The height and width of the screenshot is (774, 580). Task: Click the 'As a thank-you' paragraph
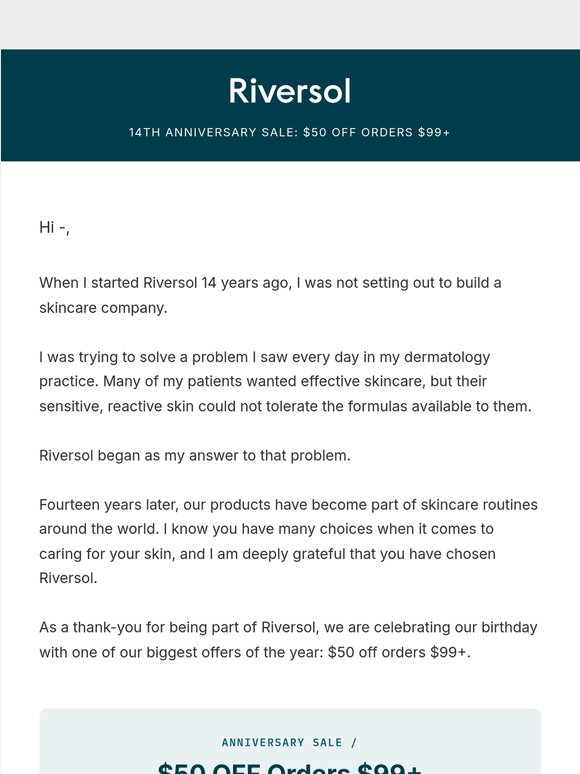288,640
